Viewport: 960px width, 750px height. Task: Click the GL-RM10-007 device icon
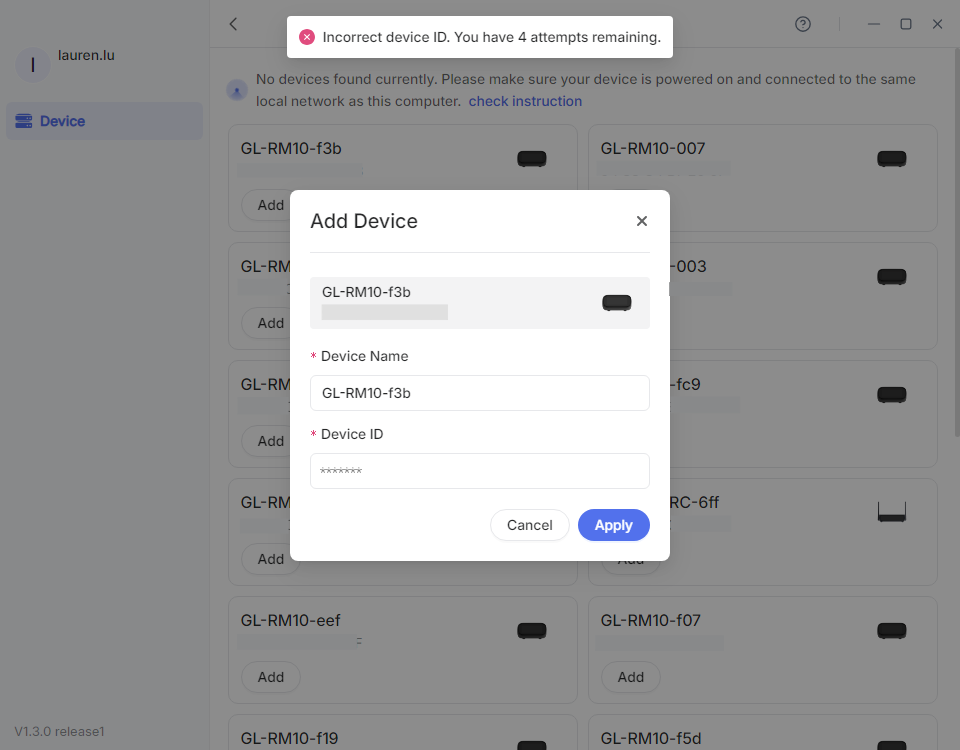click(891, 158)
